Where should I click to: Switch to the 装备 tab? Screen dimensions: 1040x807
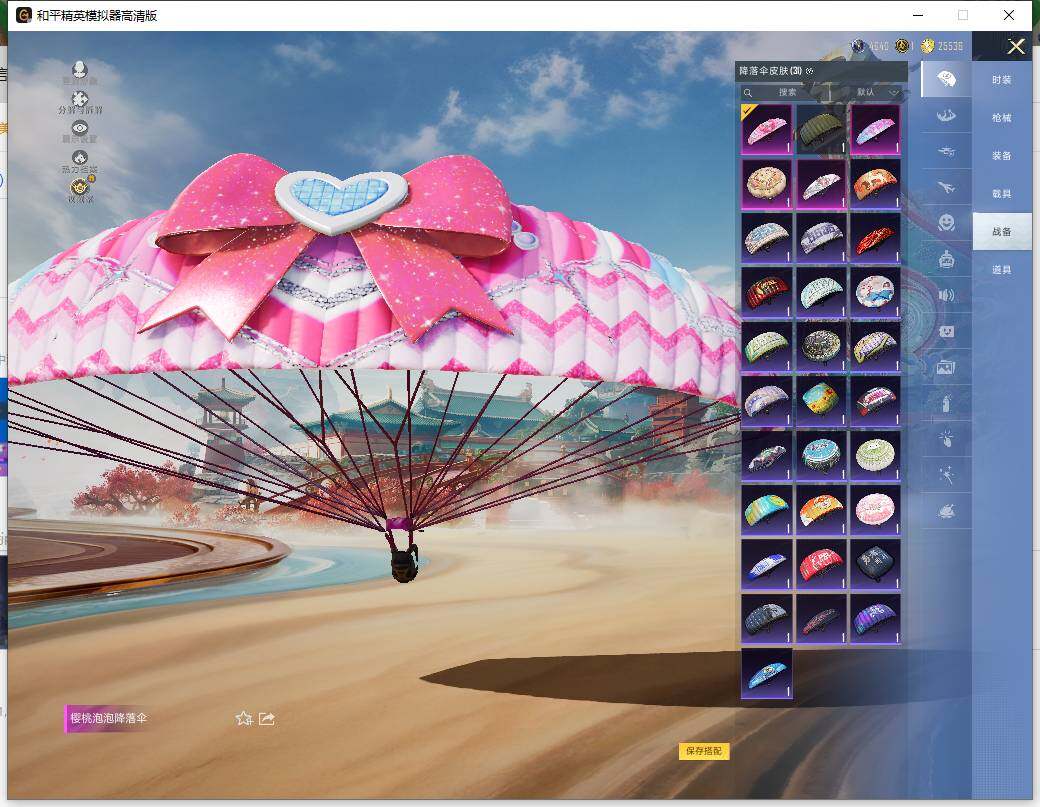tap(1002, 155)
